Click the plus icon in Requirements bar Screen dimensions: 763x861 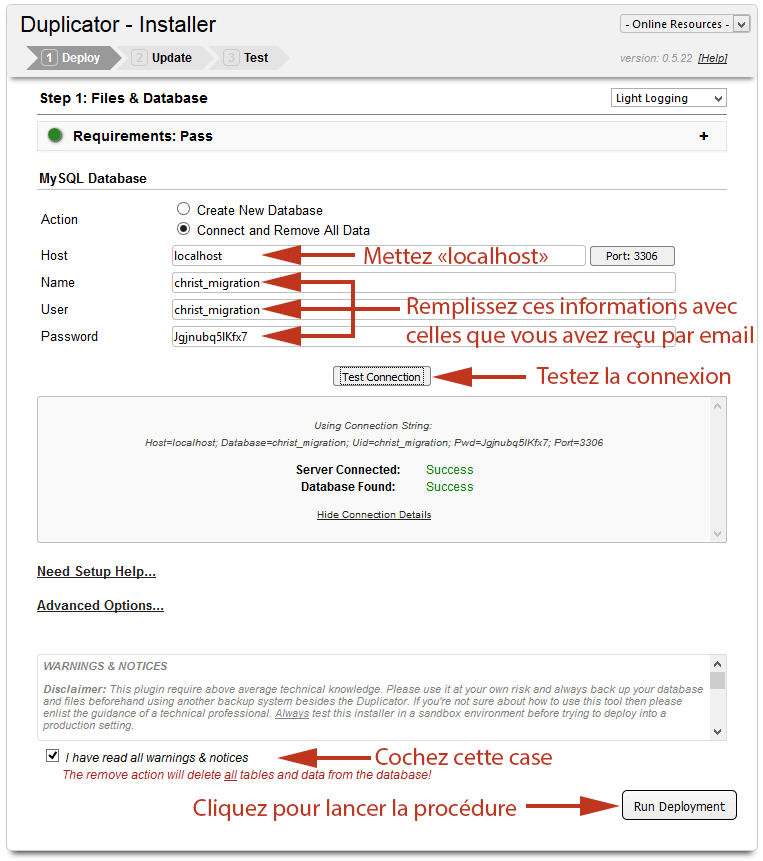[704, 136]
